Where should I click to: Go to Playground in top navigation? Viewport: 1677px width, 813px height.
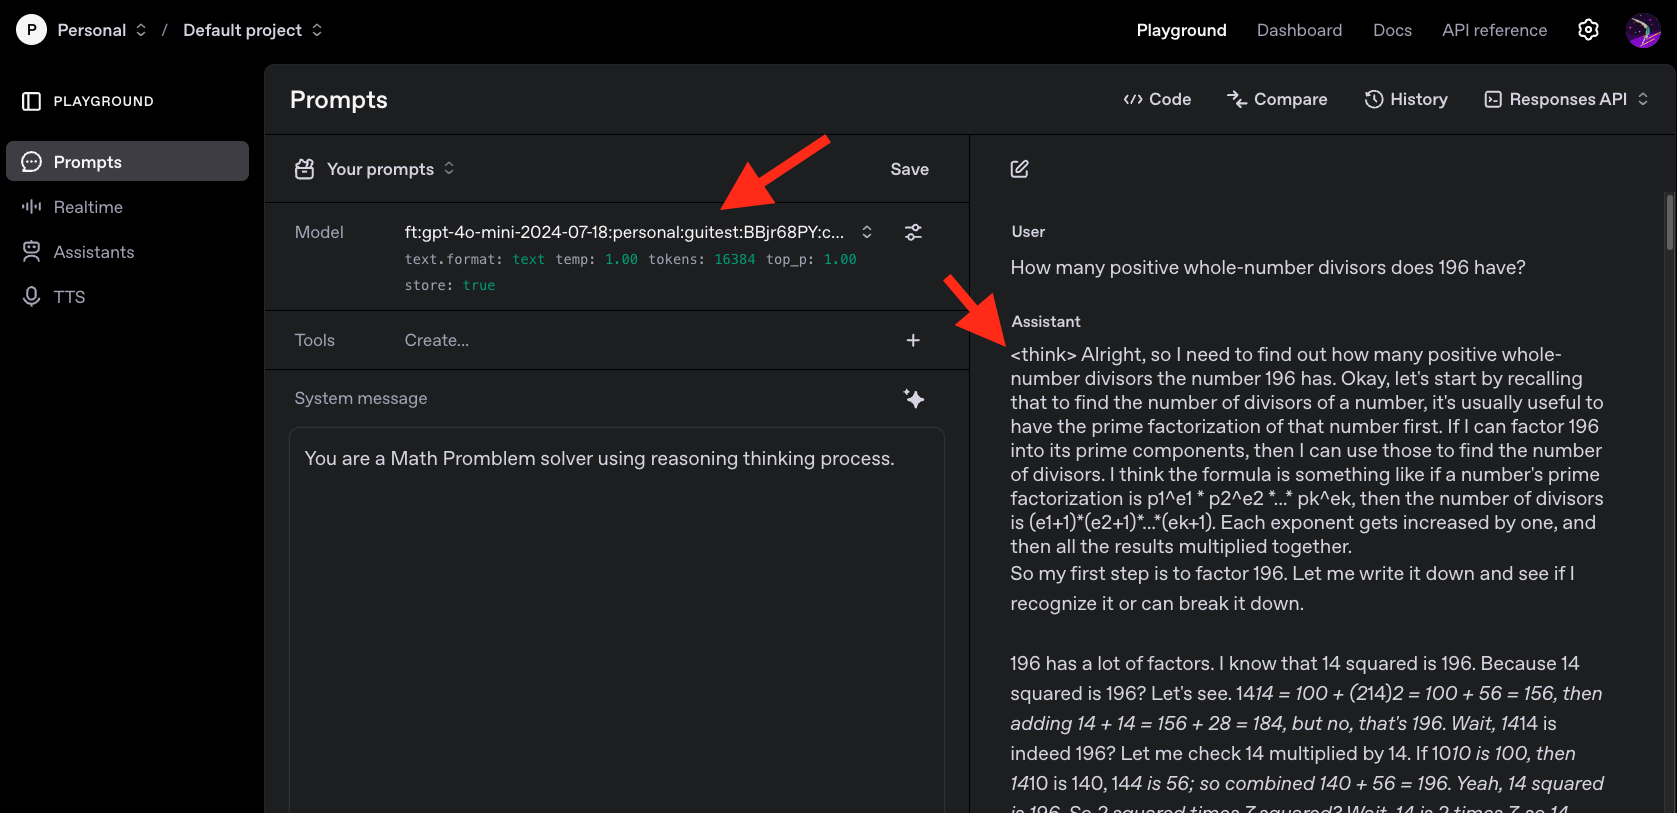[1181, 30]
